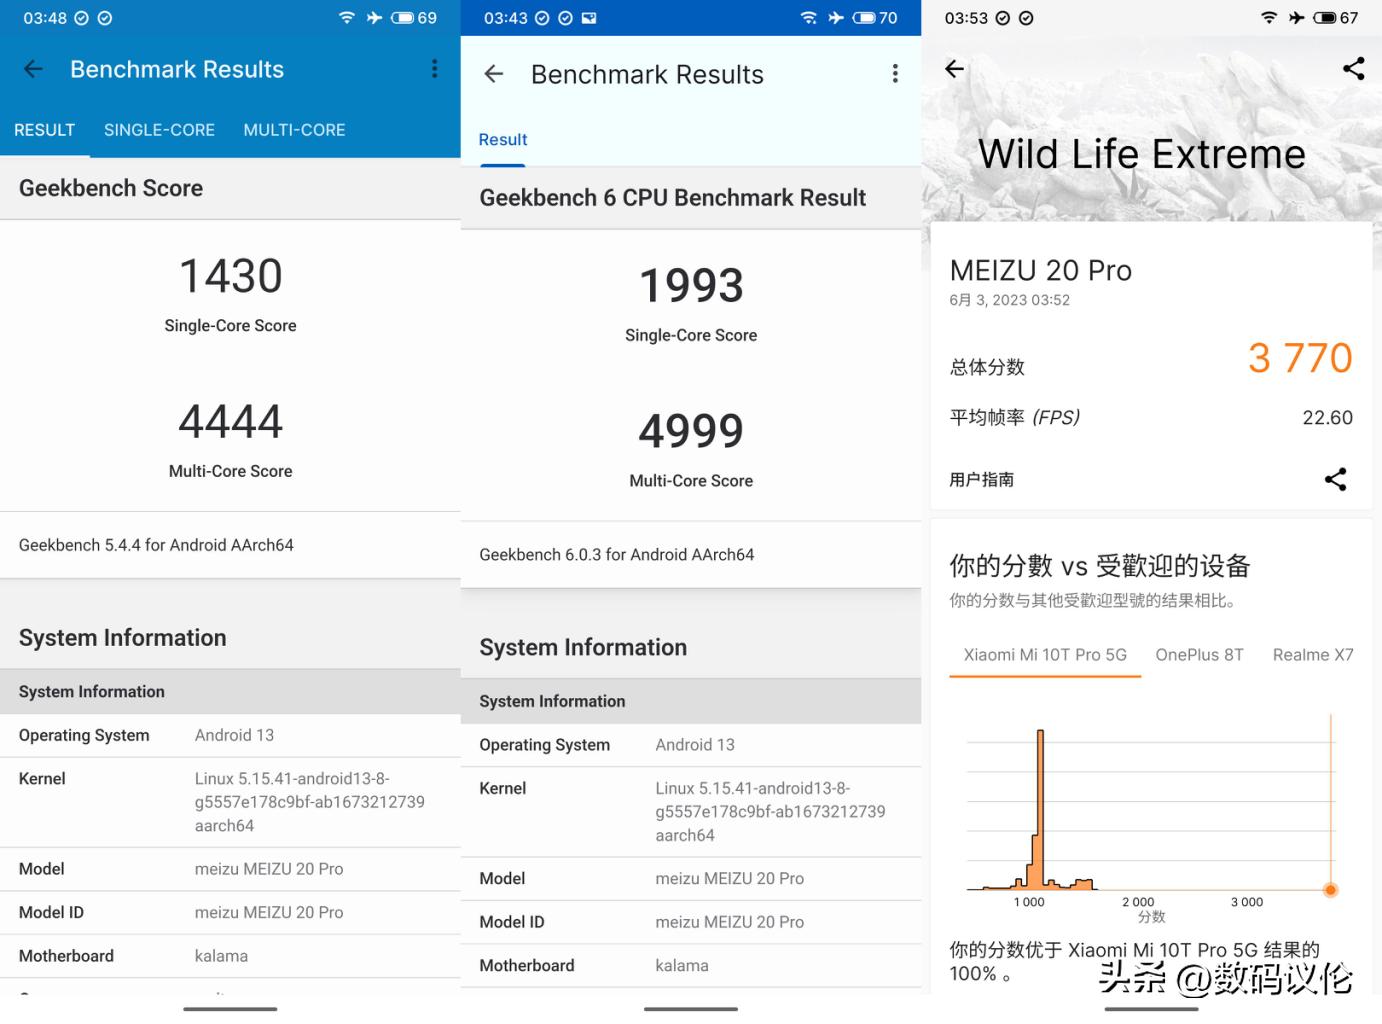
Task: Tap the 'Android 13' value in Geekbench 6
Action: (695, 745)
